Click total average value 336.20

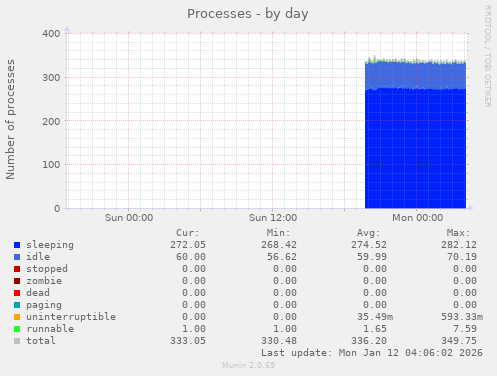(x=369, y=341)
